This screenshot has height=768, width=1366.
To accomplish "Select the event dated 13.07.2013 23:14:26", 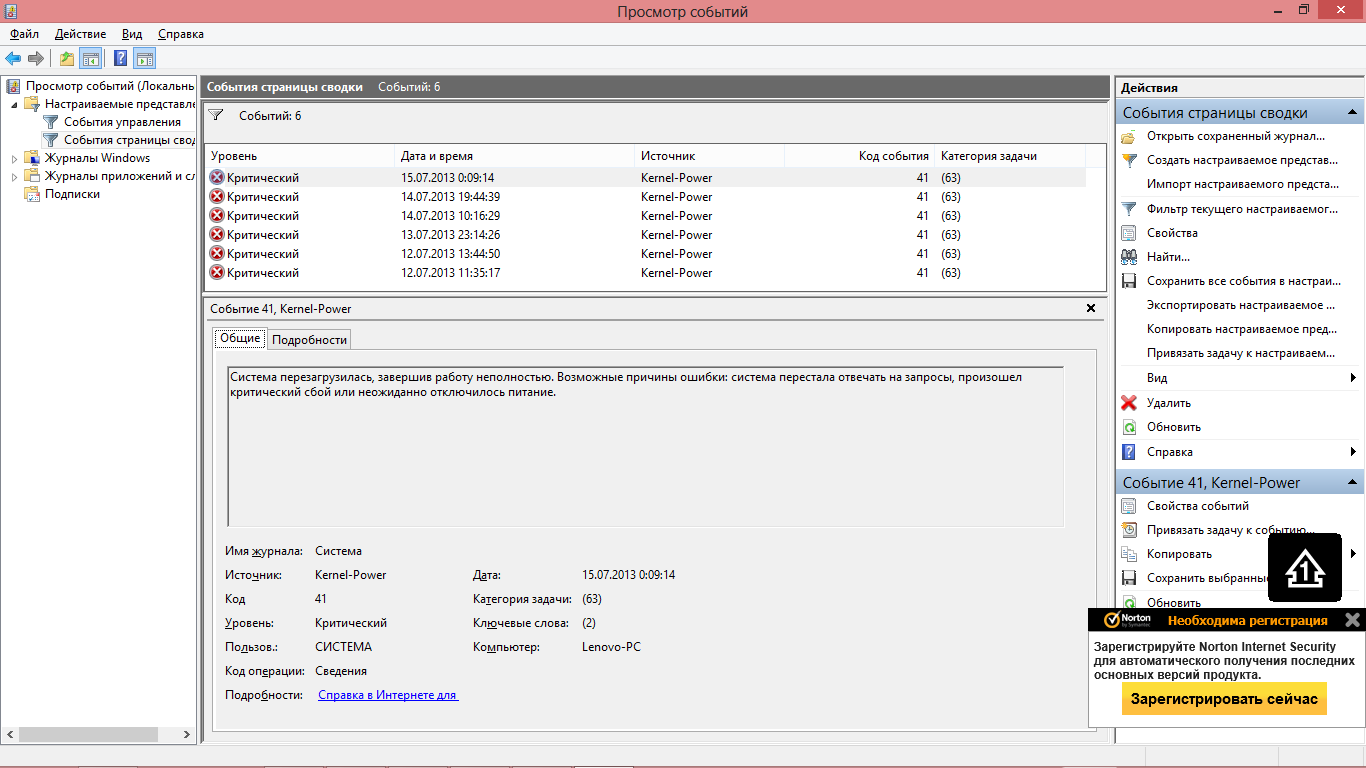I will 450,235.
